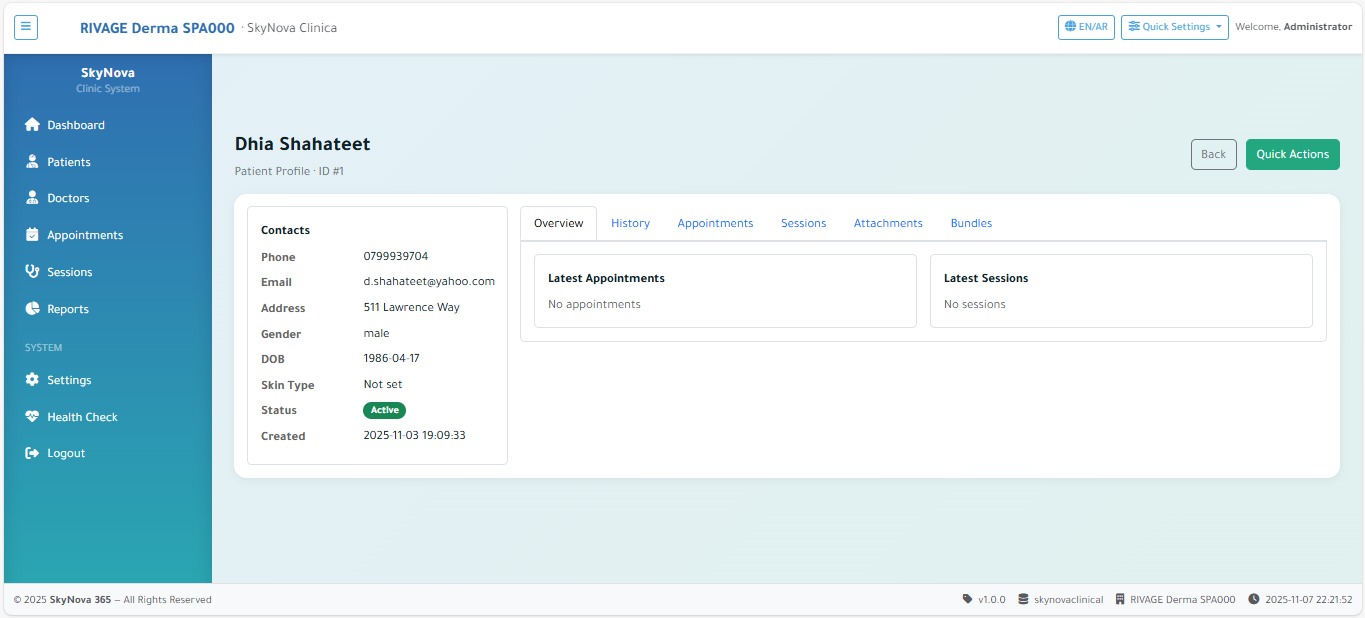Go to the Attachments tab
This screenshot has width=1365, height=618.
[x=888, y=223]
